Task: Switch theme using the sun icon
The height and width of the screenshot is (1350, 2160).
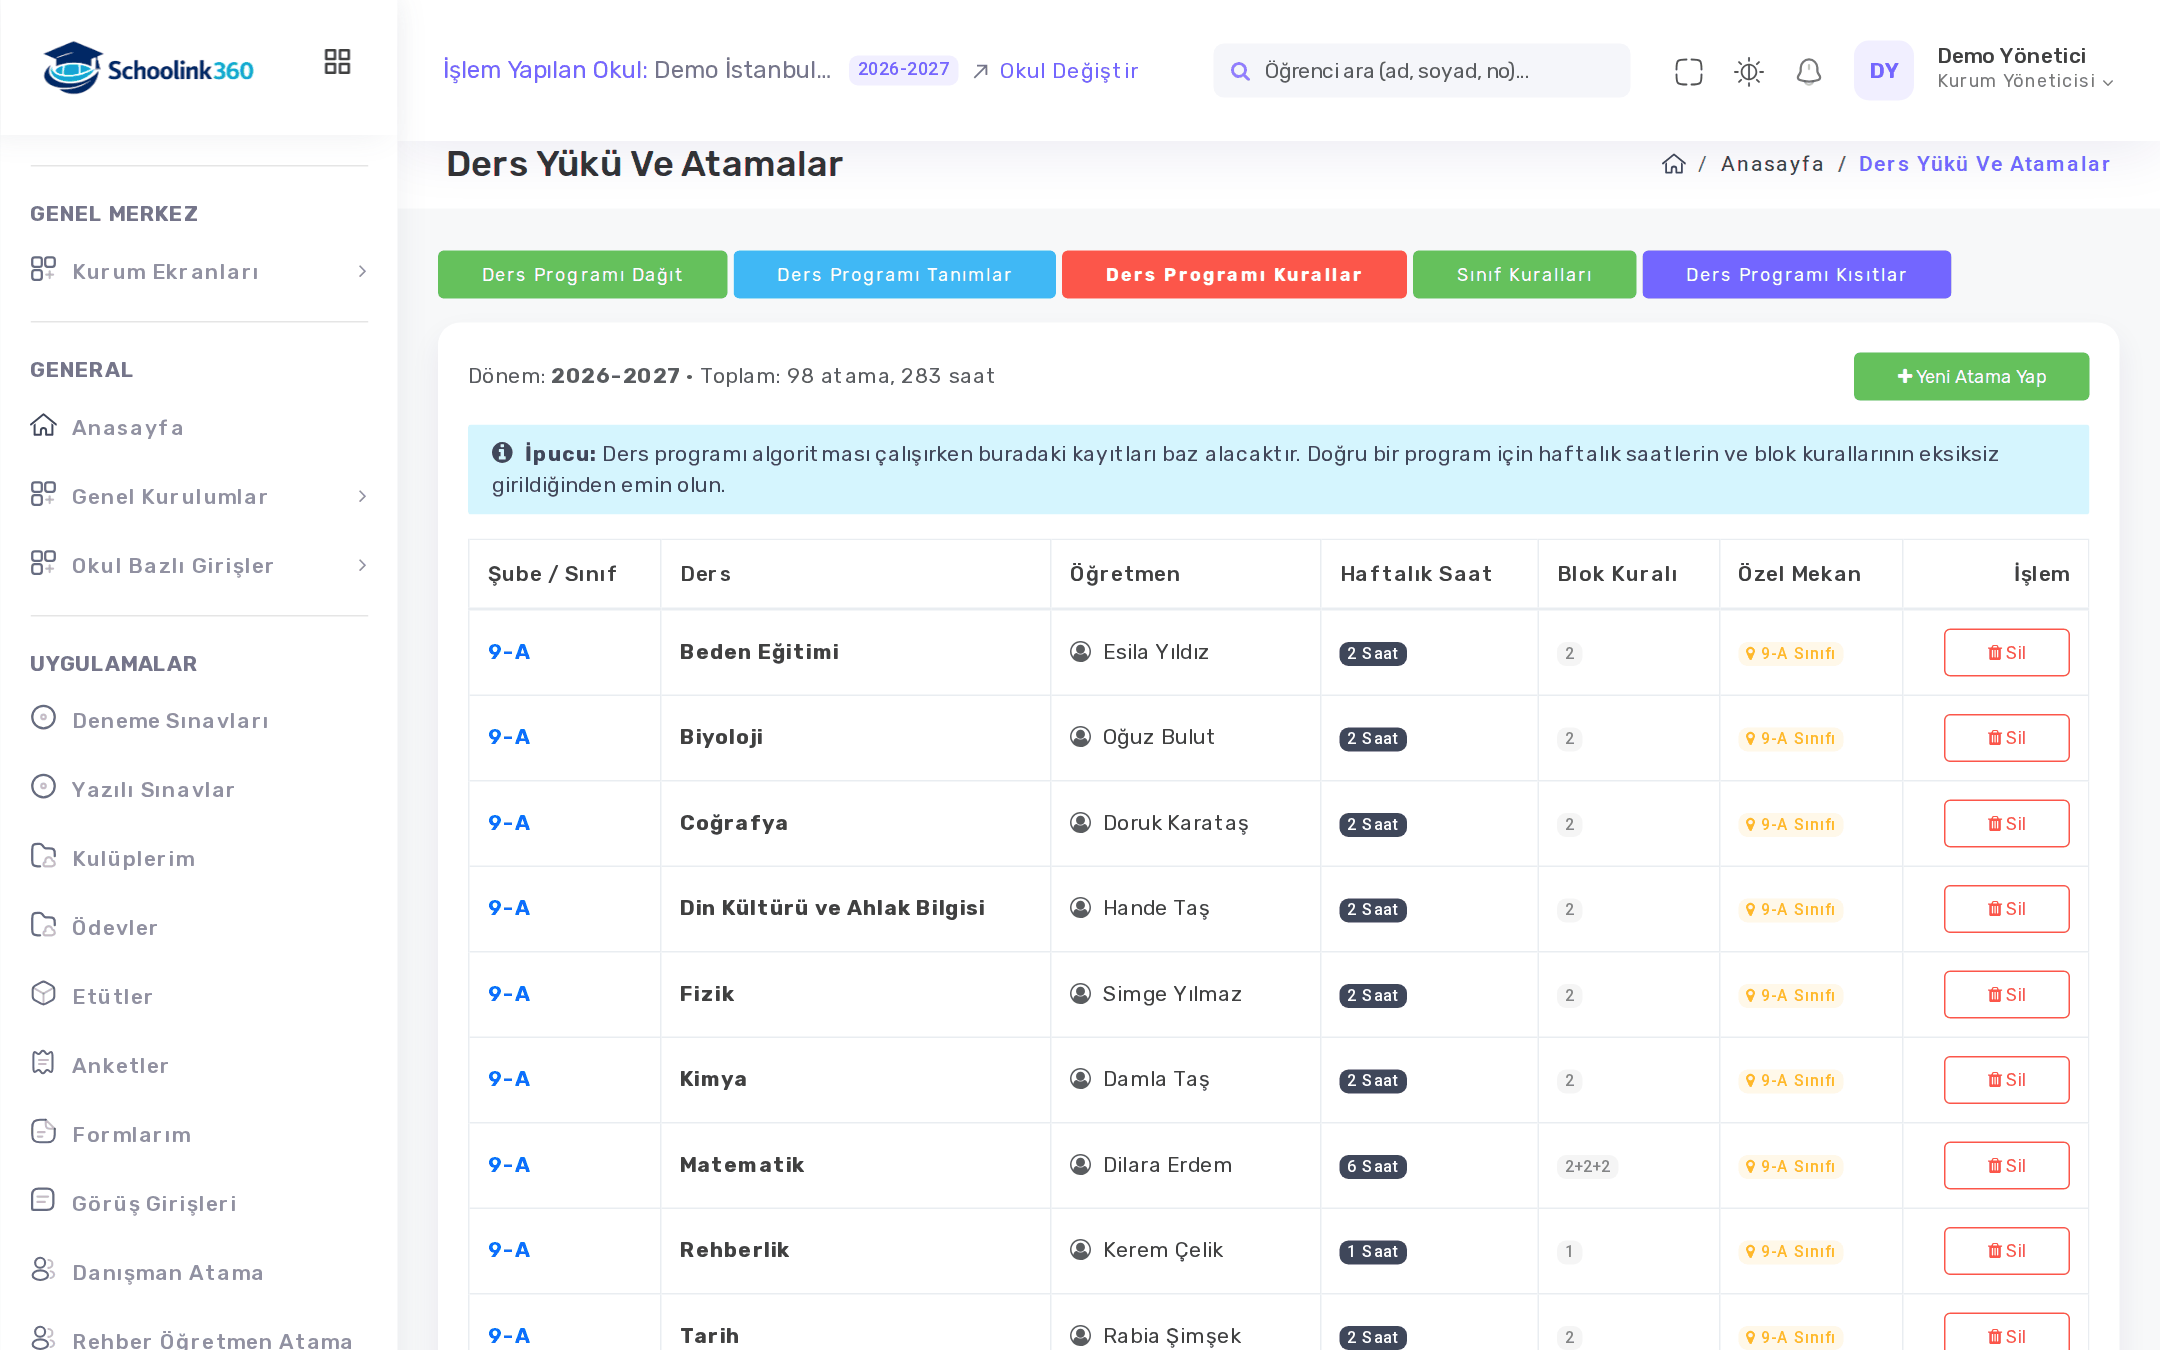Action: 1748,71
